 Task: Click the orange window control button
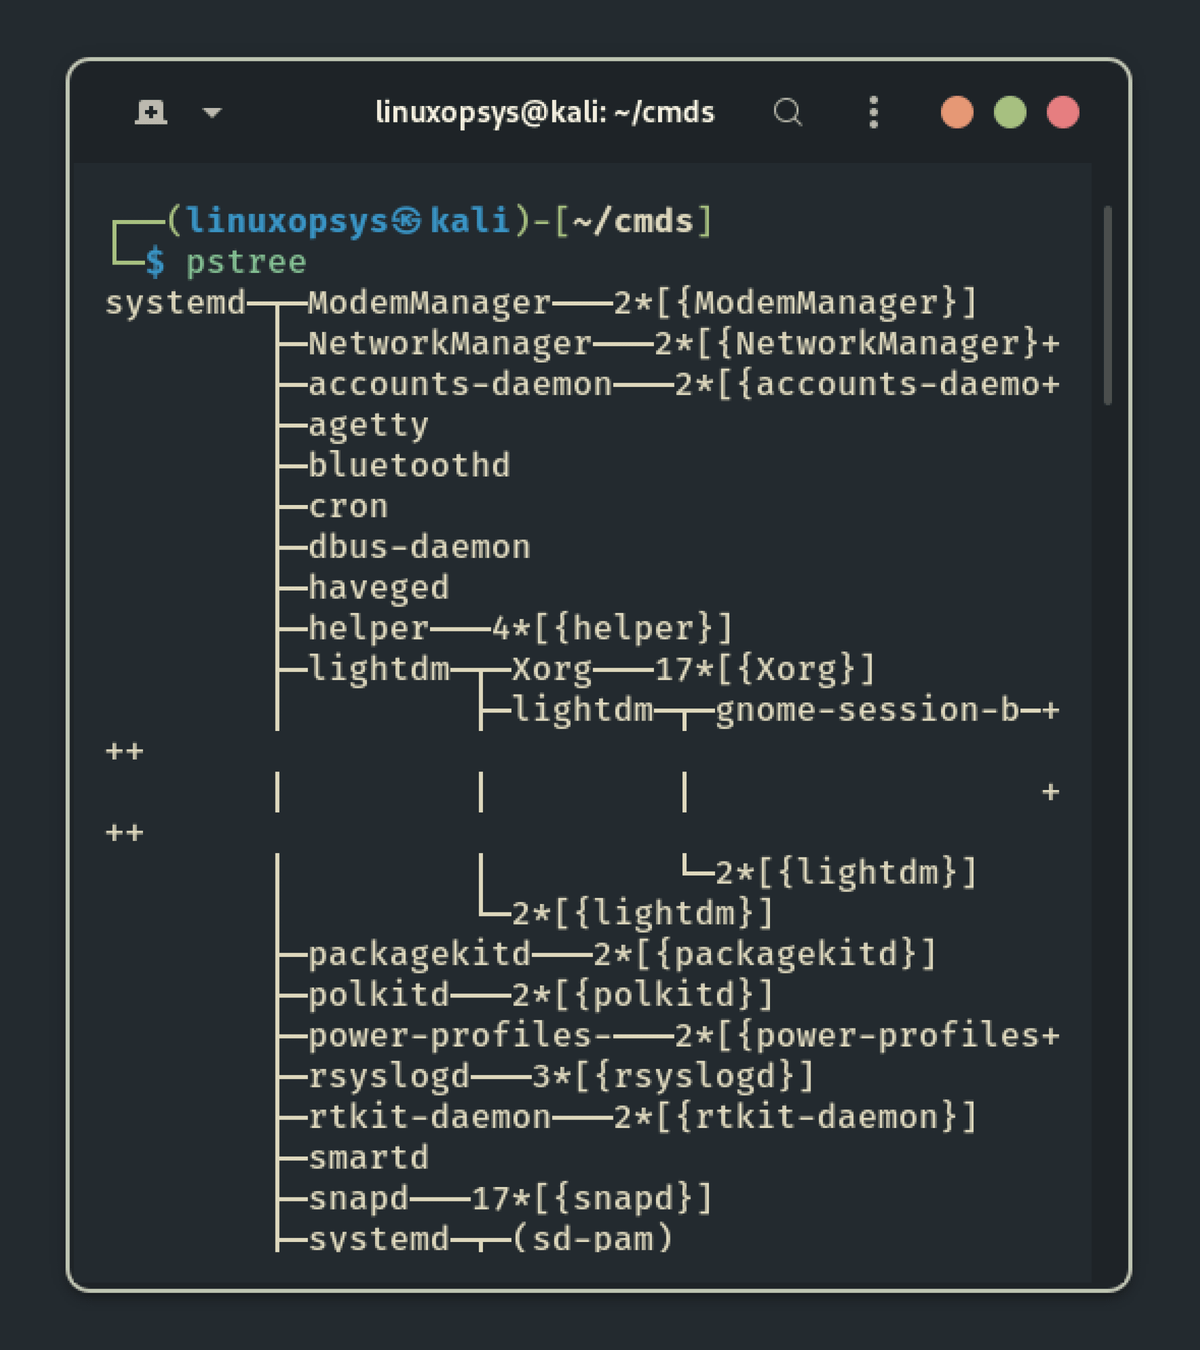[x=957, y=112]
